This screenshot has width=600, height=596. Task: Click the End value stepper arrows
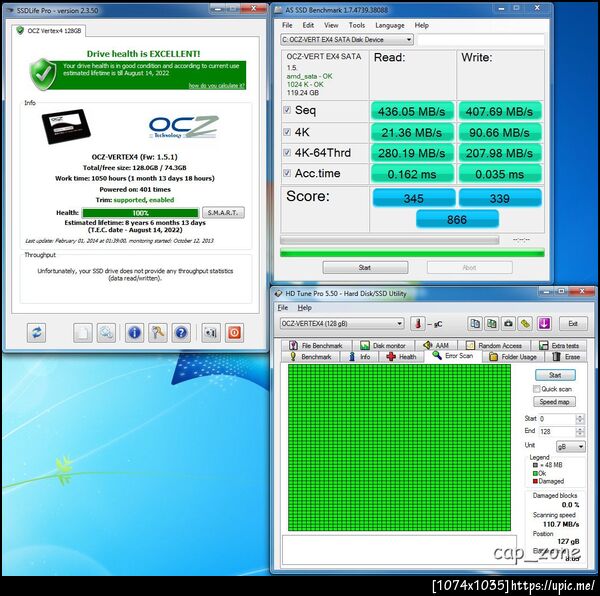point(580,432)
